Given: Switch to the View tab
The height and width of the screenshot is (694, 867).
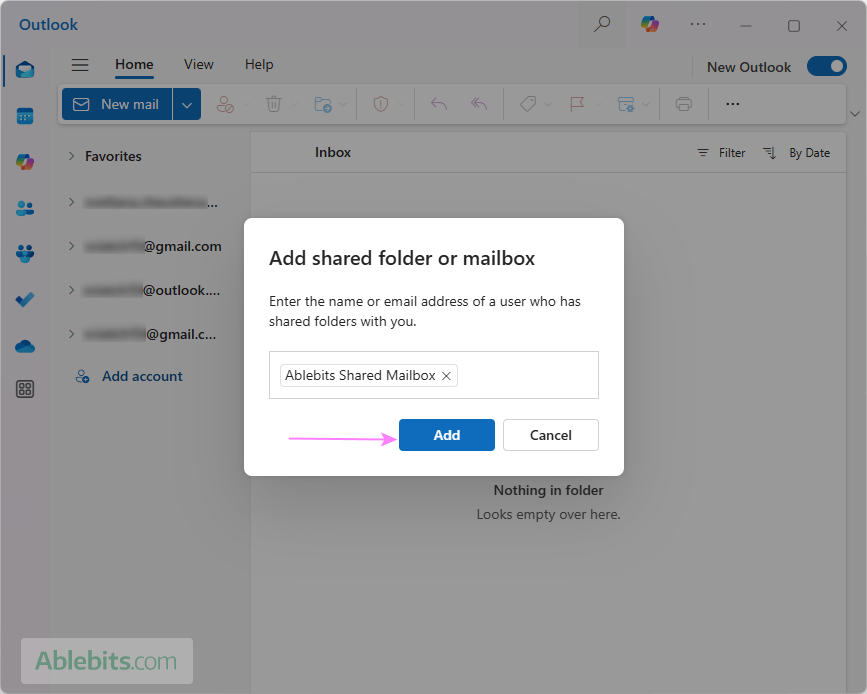Looking at the screenshot, I should tap(199, 65).
